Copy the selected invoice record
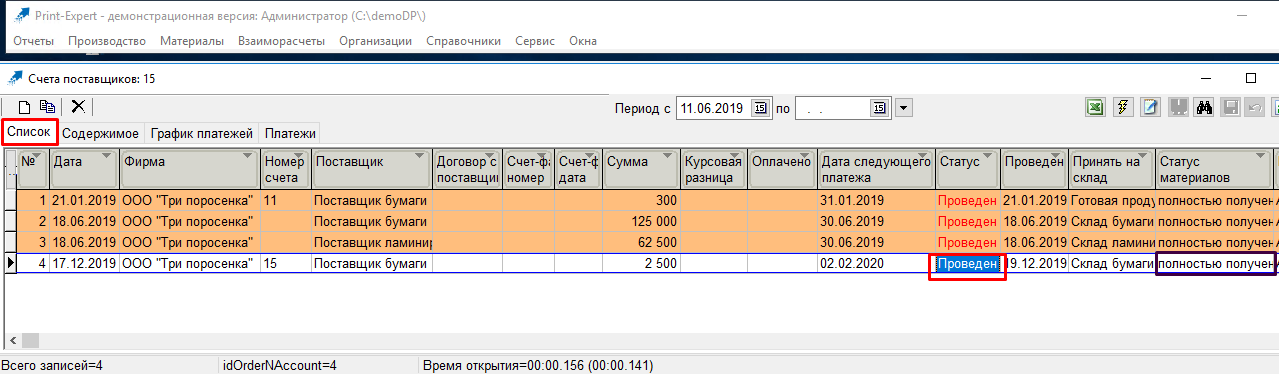Image resolution: width=1279 pixels, height=374 pixels. coord(47,107)
